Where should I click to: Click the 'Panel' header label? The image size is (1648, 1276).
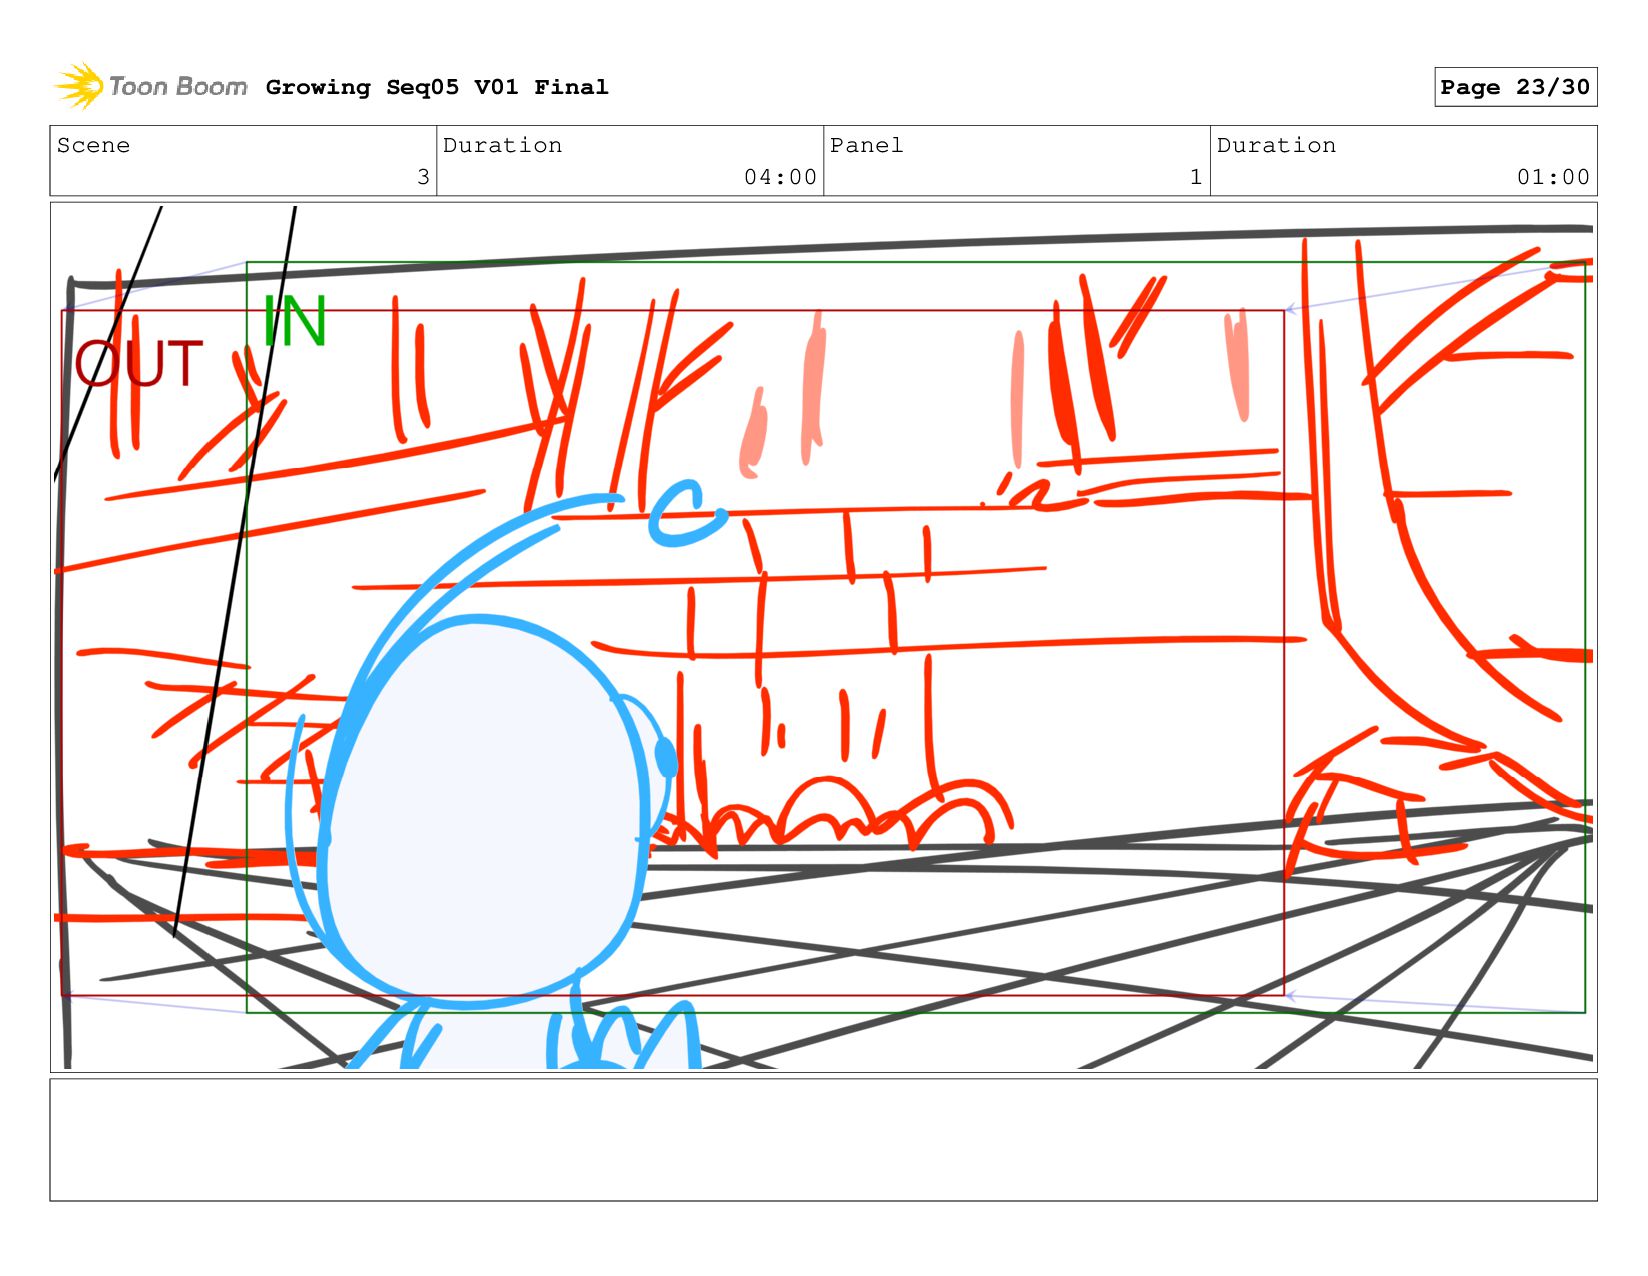point(866,145)
